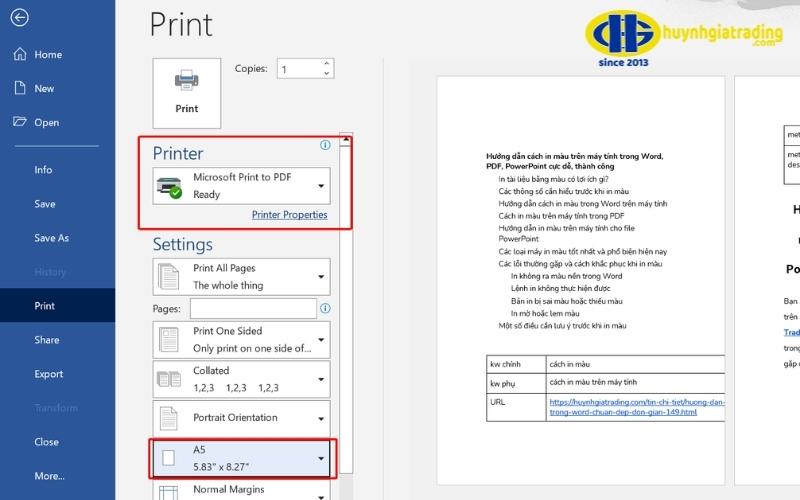The height and width of the screenshot is (500, 800).
Task: Click the Print One Sided page icon
Action: [168, 340]
